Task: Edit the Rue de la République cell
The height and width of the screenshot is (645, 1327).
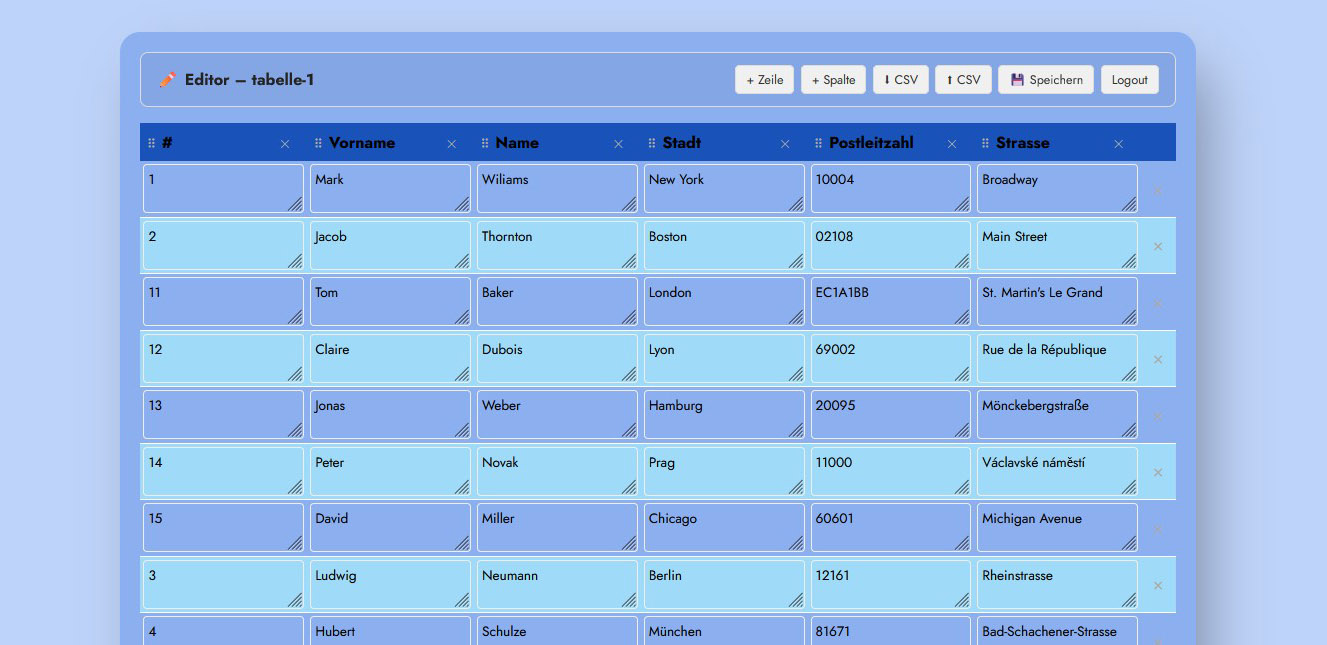Action: [1057, 358]
